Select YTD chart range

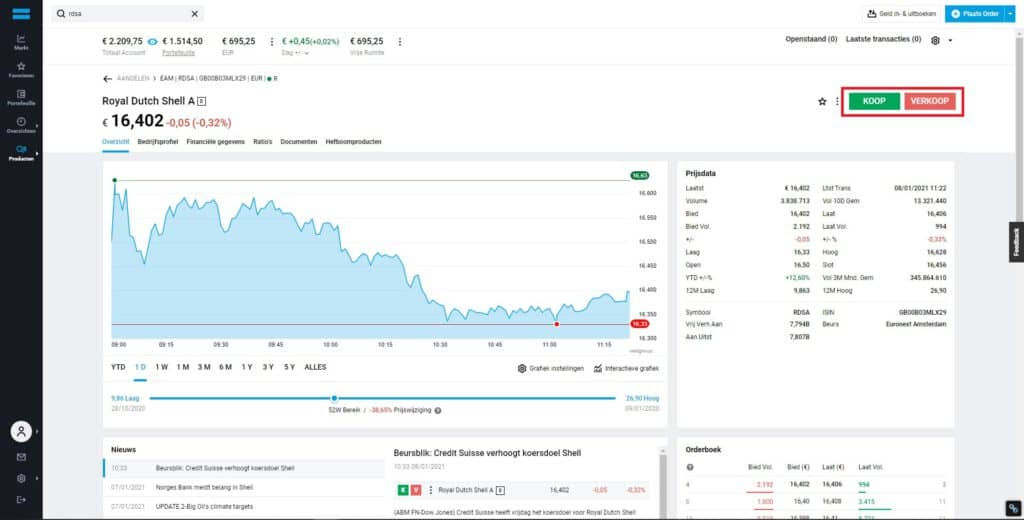(x=118, y=367)
